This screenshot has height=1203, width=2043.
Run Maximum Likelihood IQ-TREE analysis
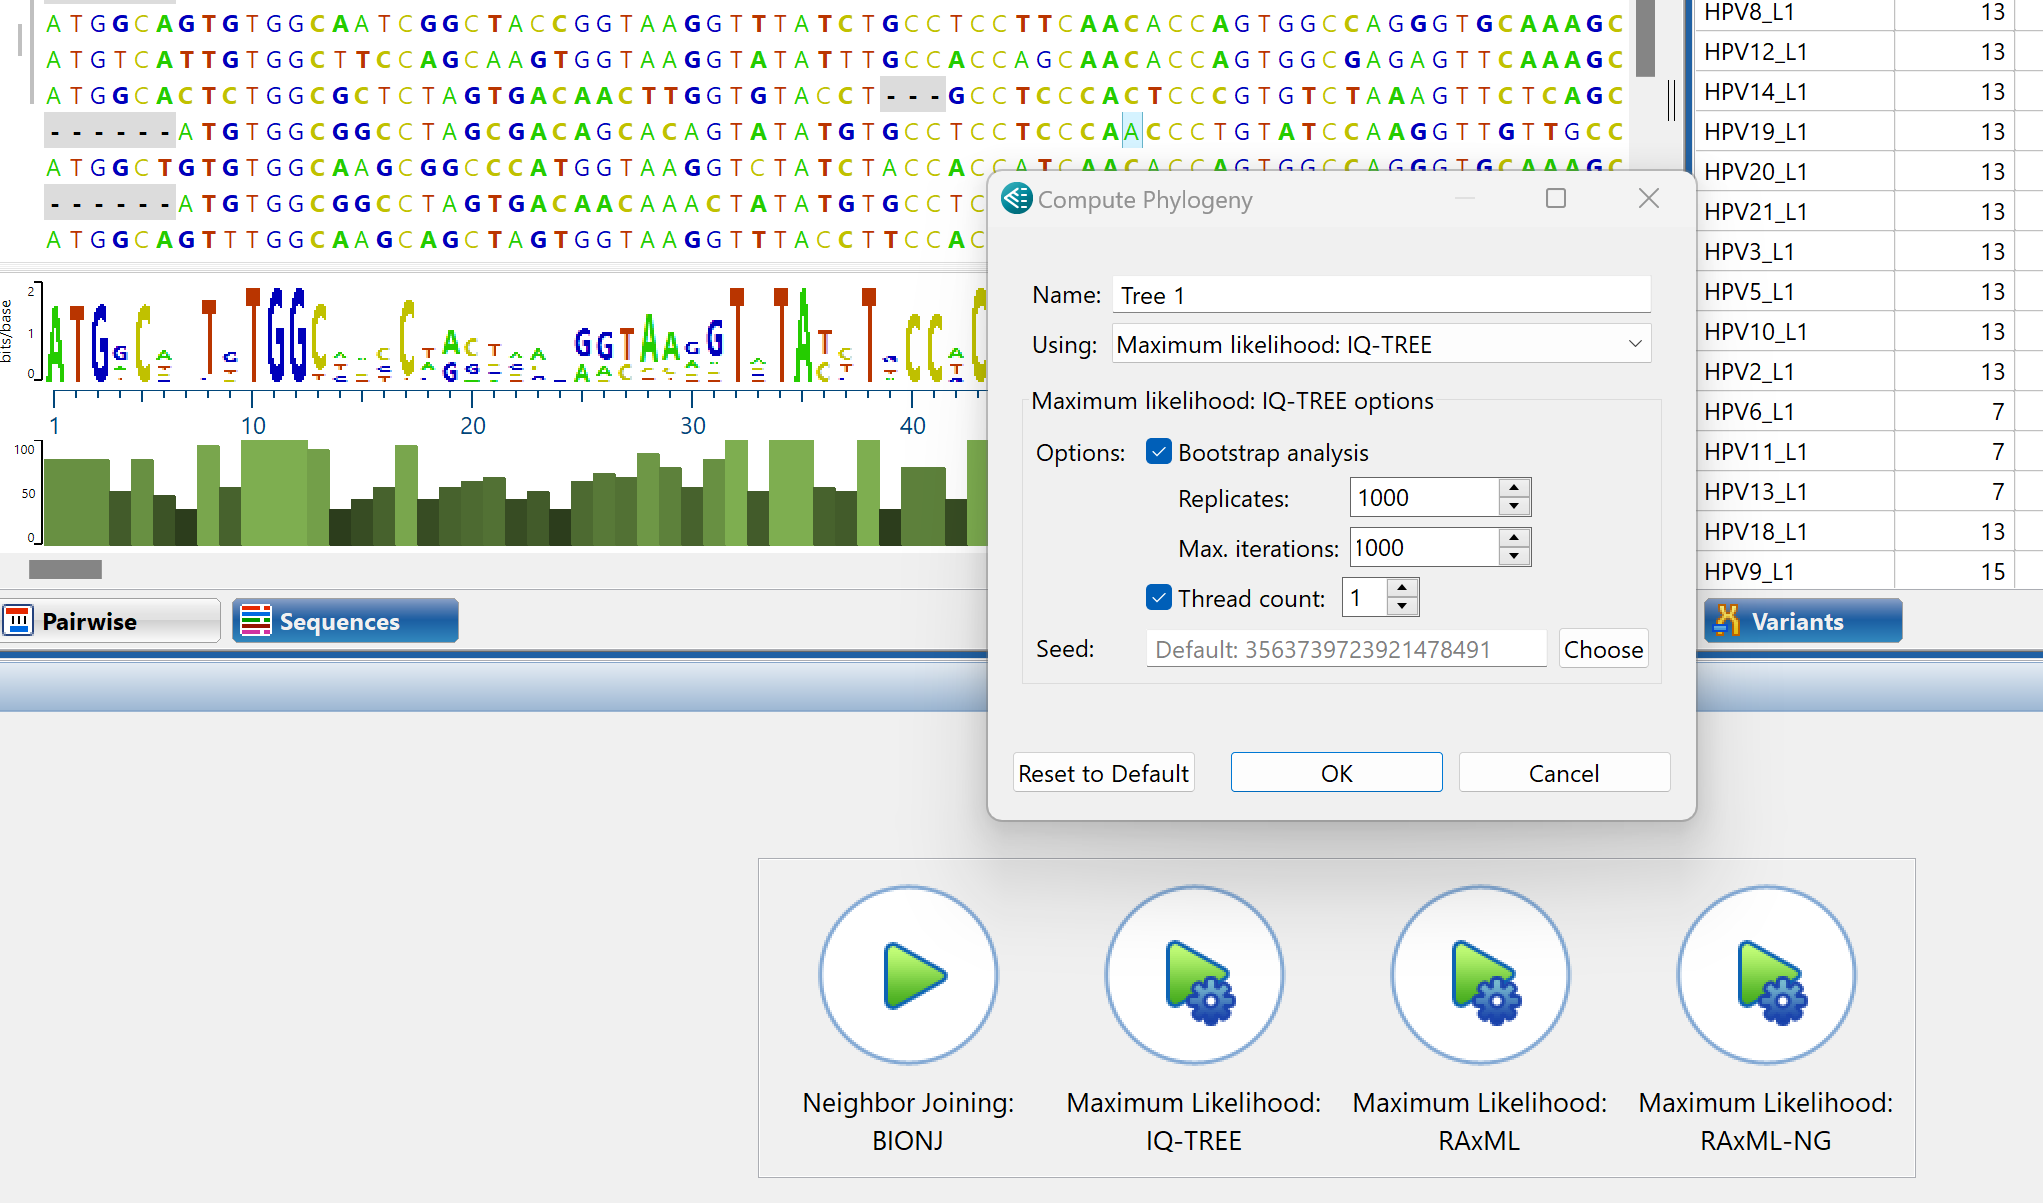click(1194, 975)
